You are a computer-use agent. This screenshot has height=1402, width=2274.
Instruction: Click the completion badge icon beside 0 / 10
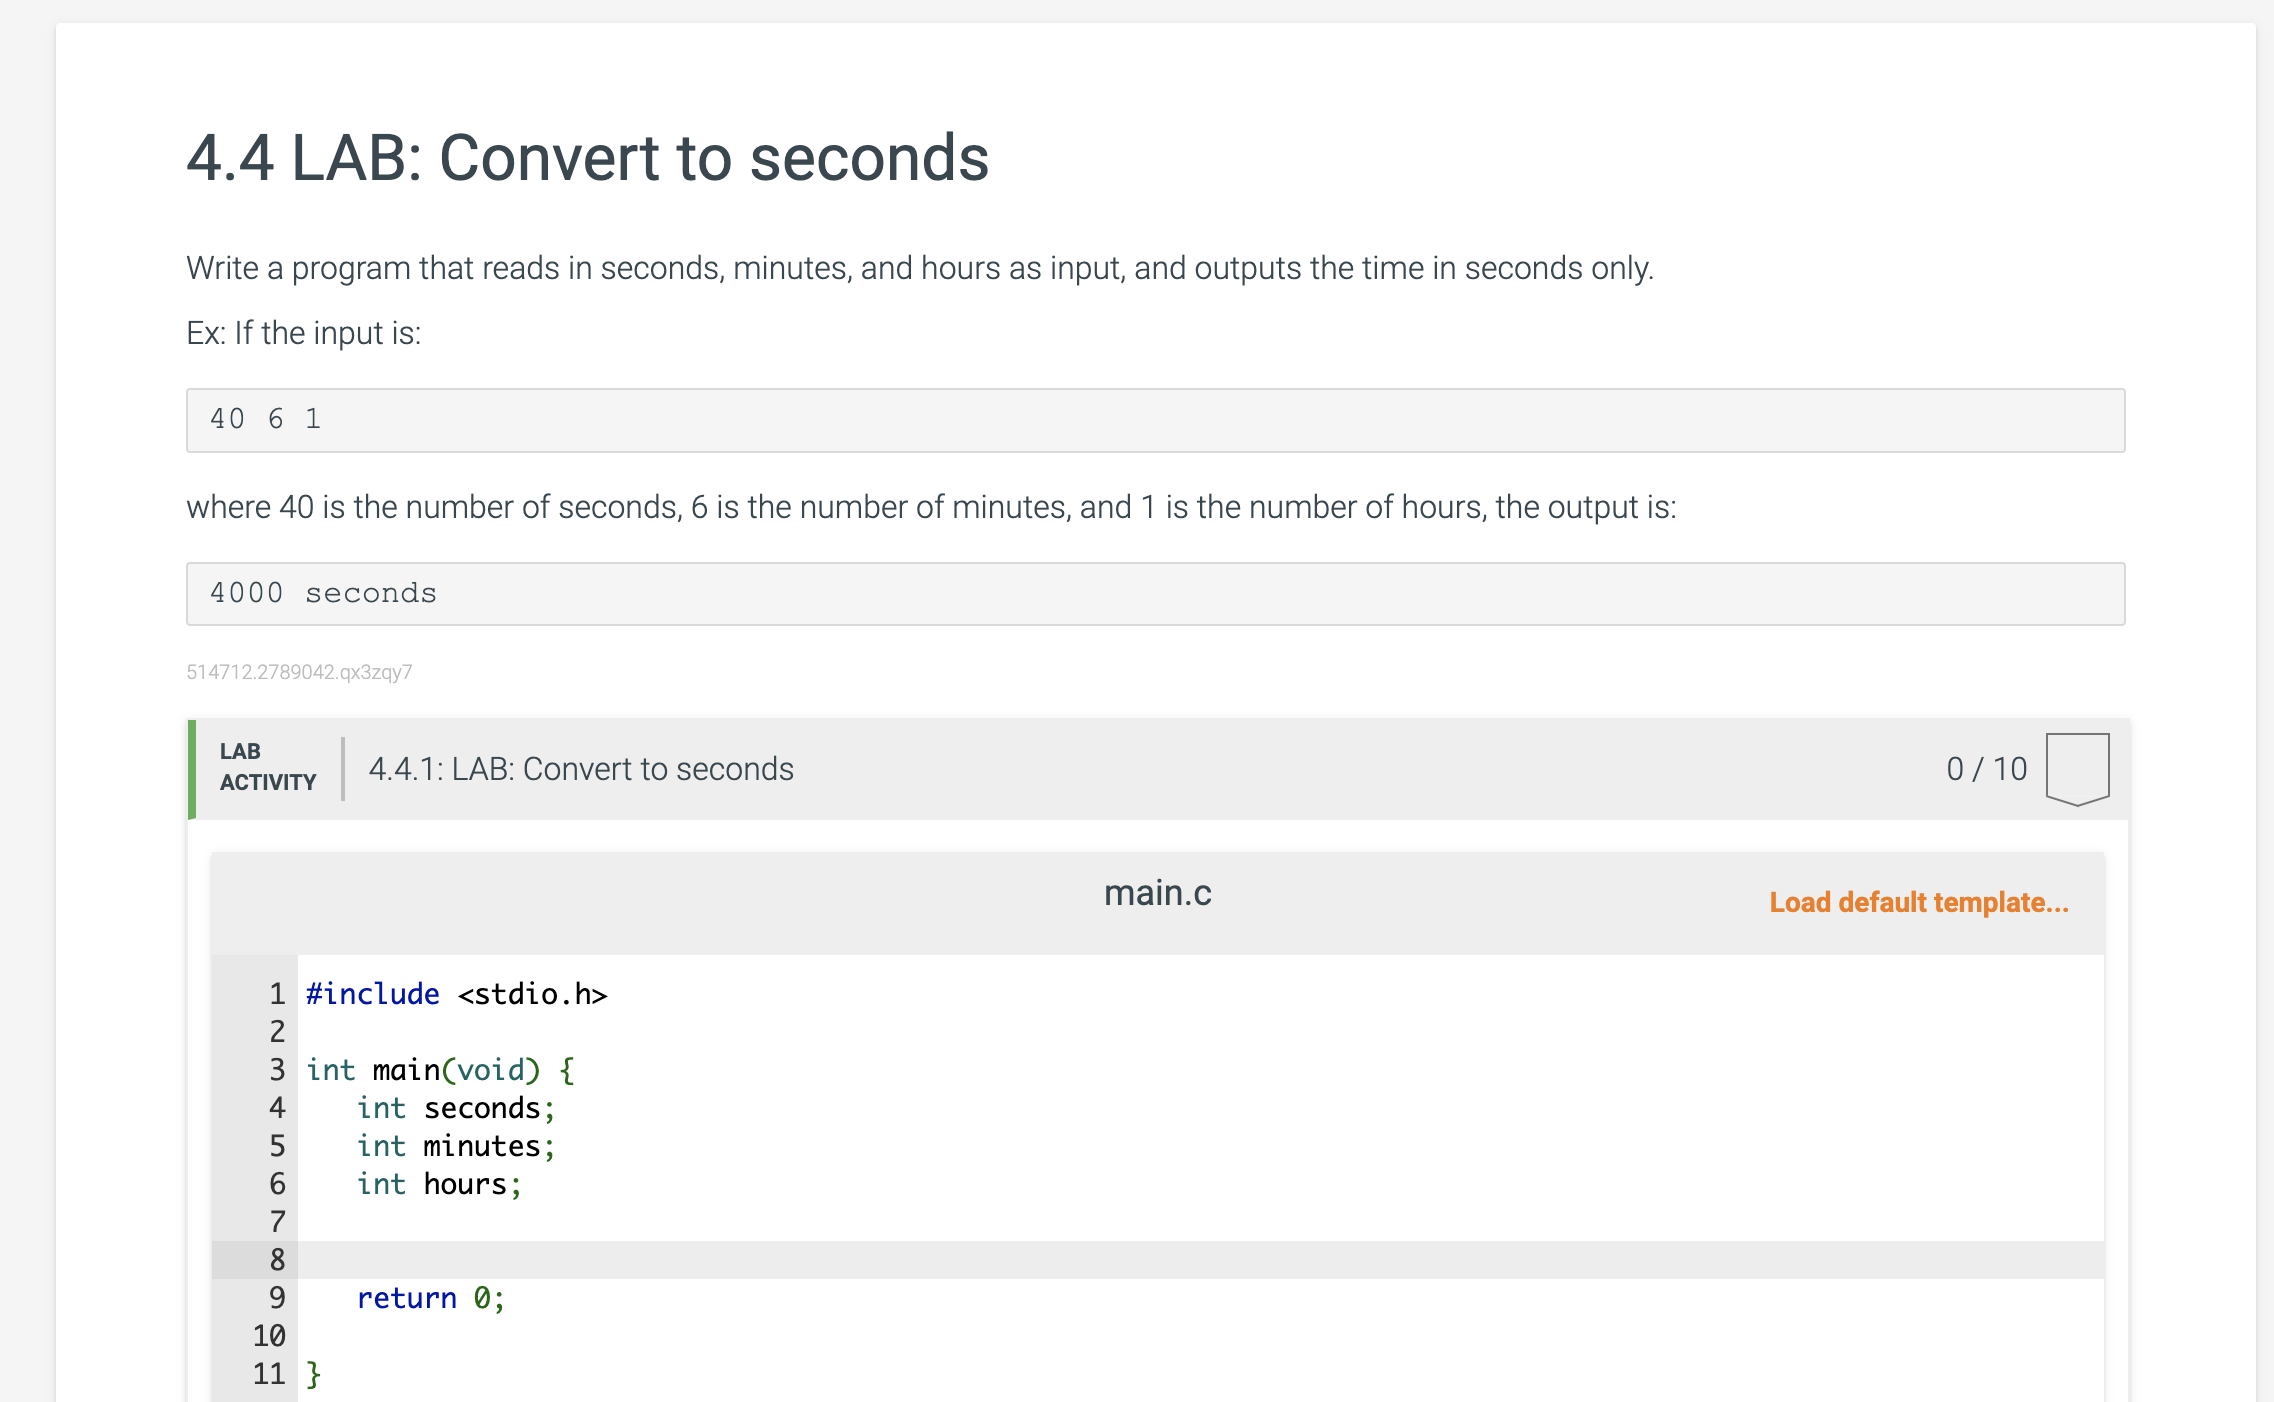pos(2077,769)
